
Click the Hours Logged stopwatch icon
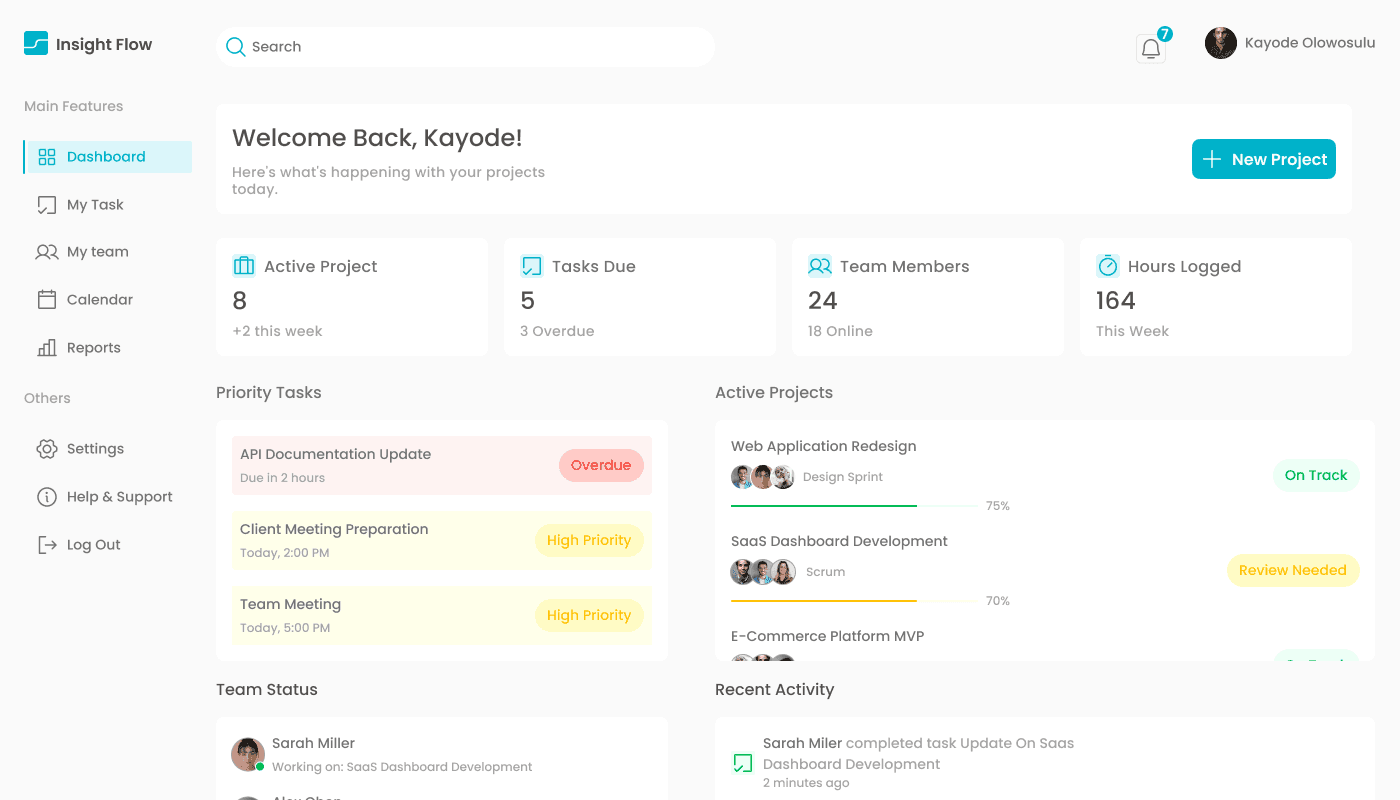point(1108,266)
